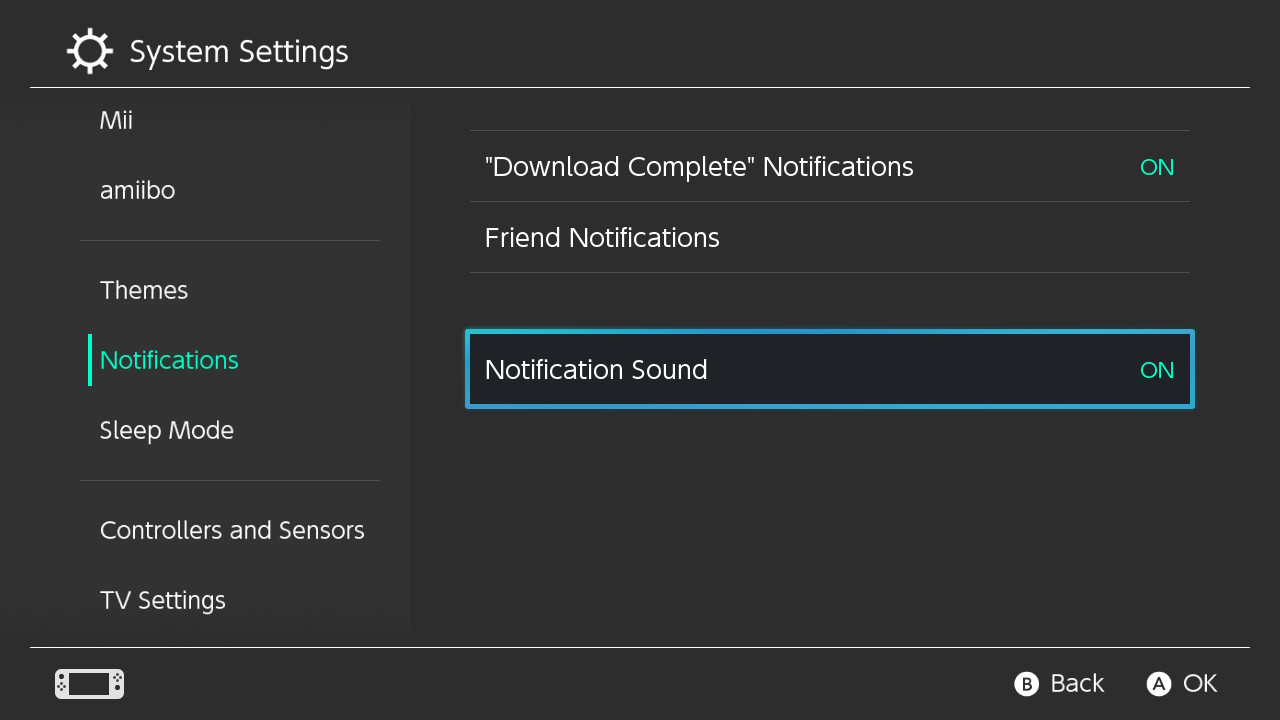Click the Back label
This screenshot has height=720, width=1280.
[1077, 684]
